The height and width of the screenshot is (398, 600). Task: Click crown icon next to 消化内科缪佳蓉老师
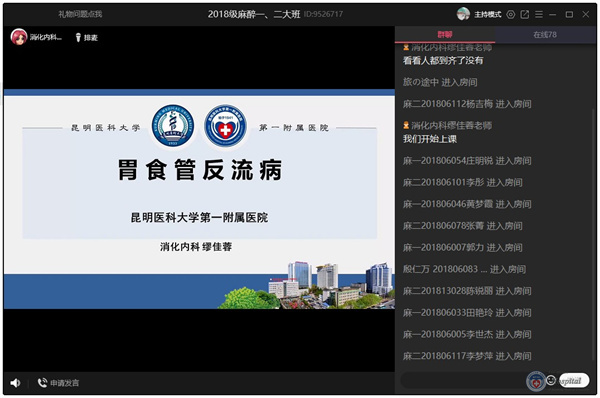pos(406,125)
